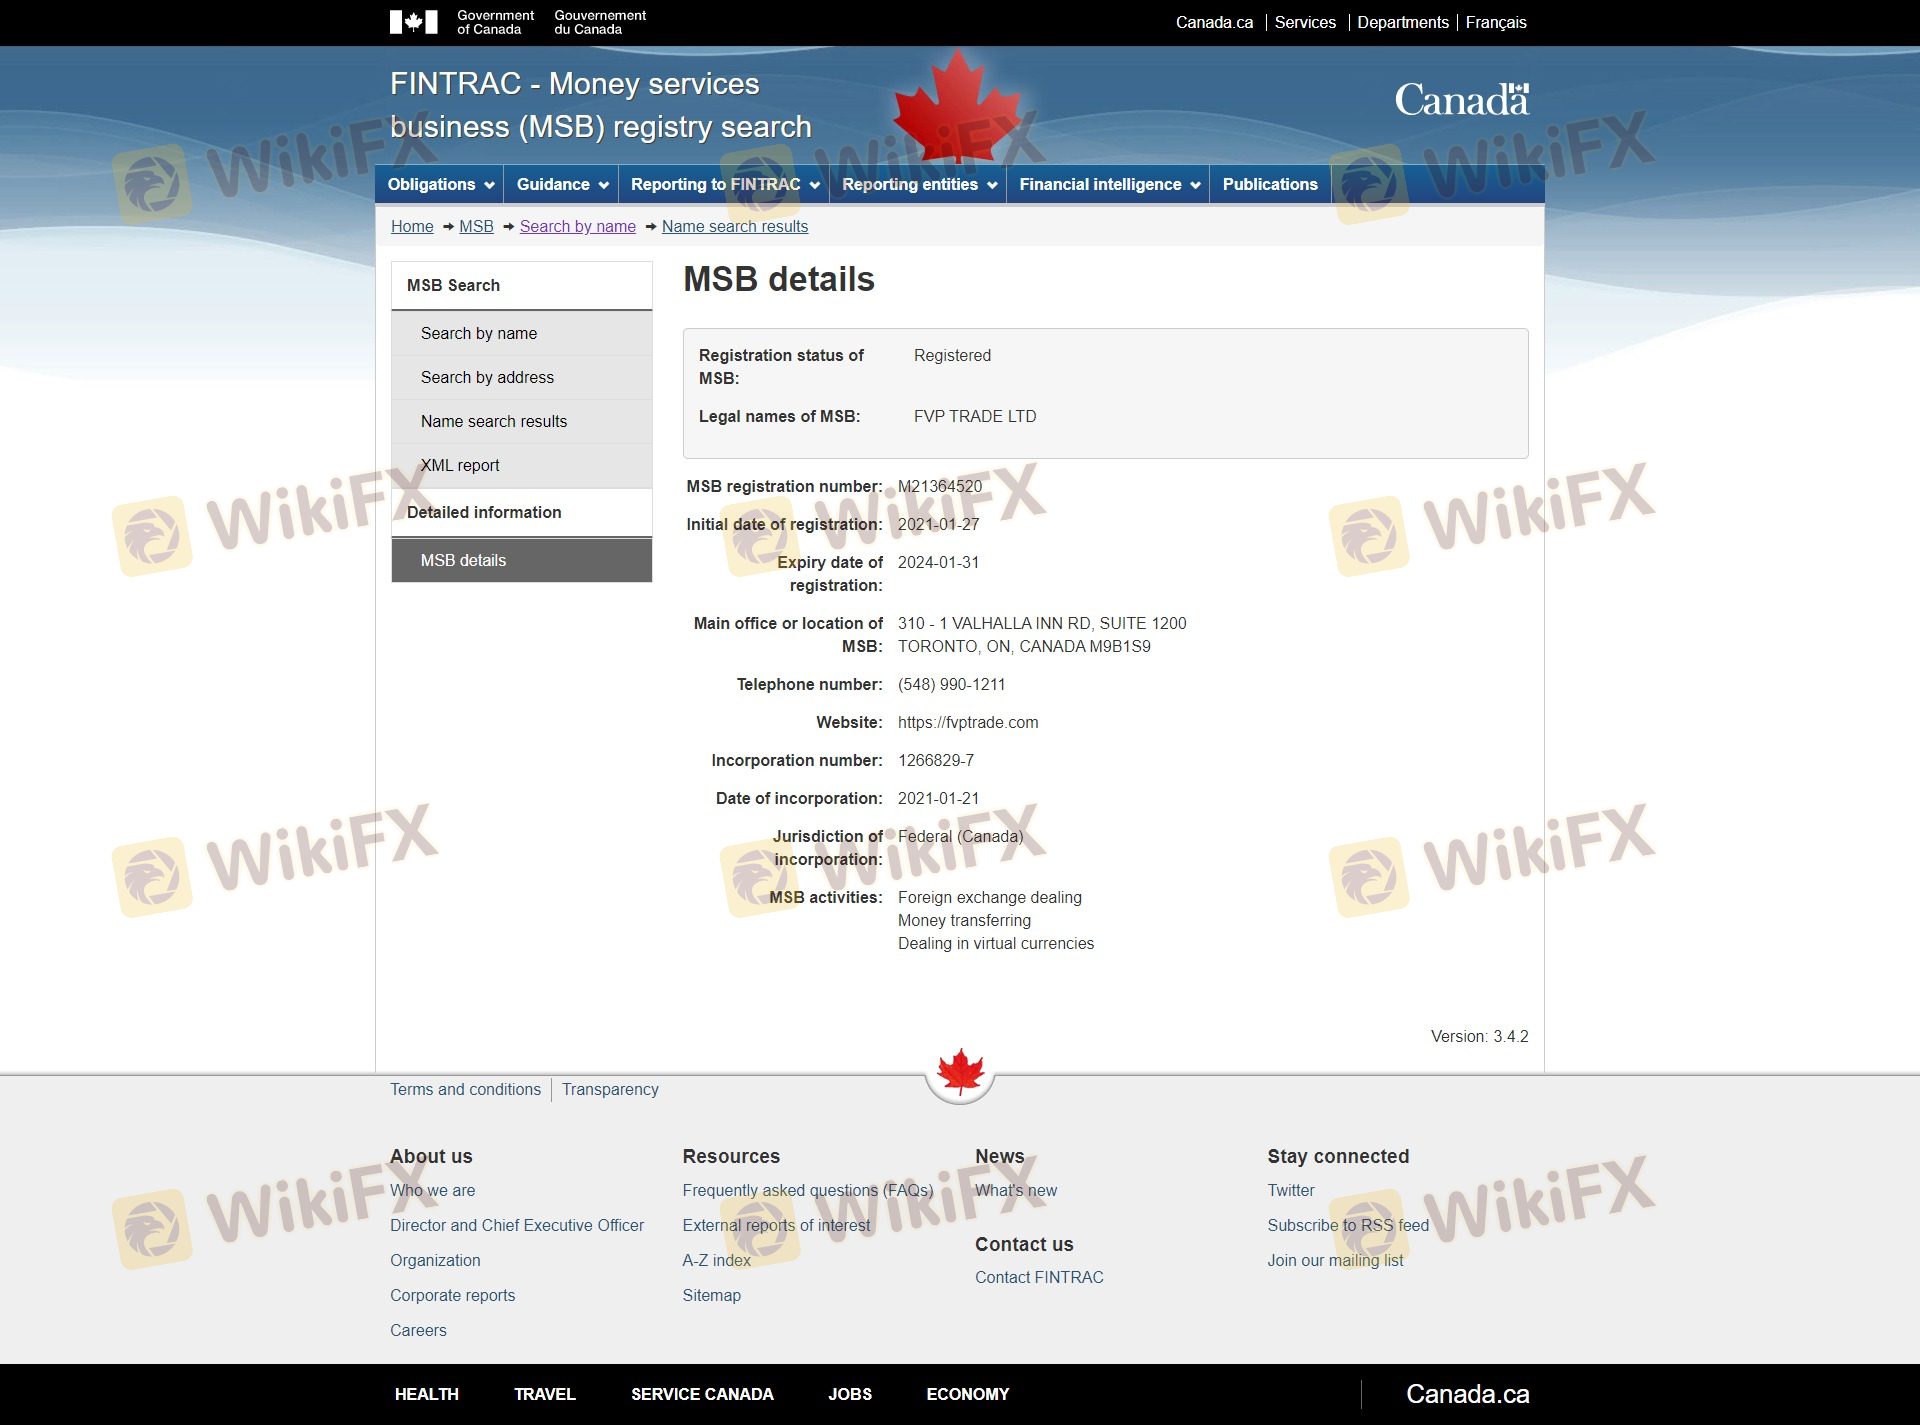Image resolution: width=1920 pixels, height=1425 pixels.
Task: Expand the Obligations dropdown arrow
Action: 489,185
